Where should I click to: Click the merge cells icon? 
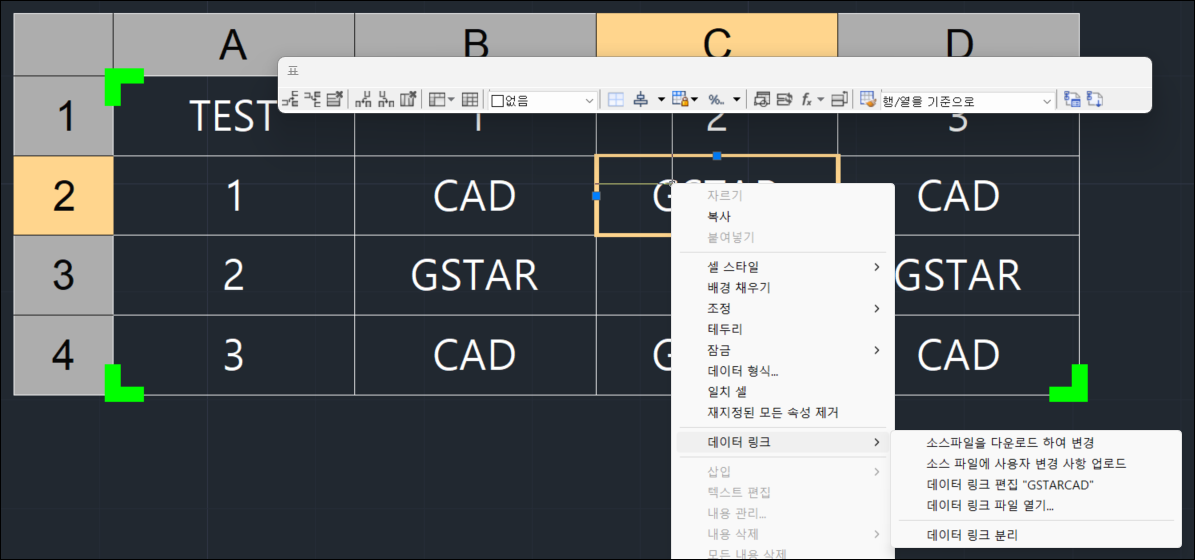(x=437, y=100)
